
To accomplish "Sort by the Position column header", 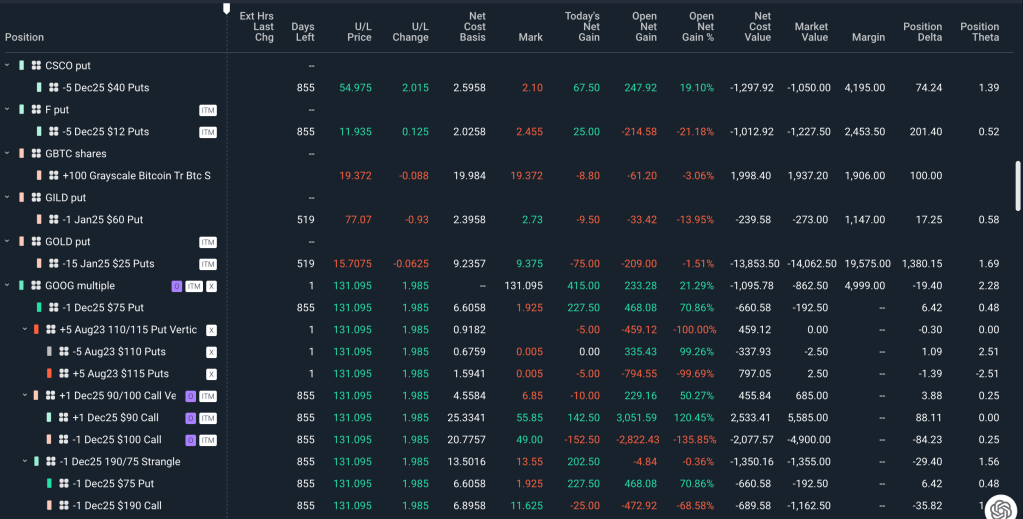I will [25, 37].
